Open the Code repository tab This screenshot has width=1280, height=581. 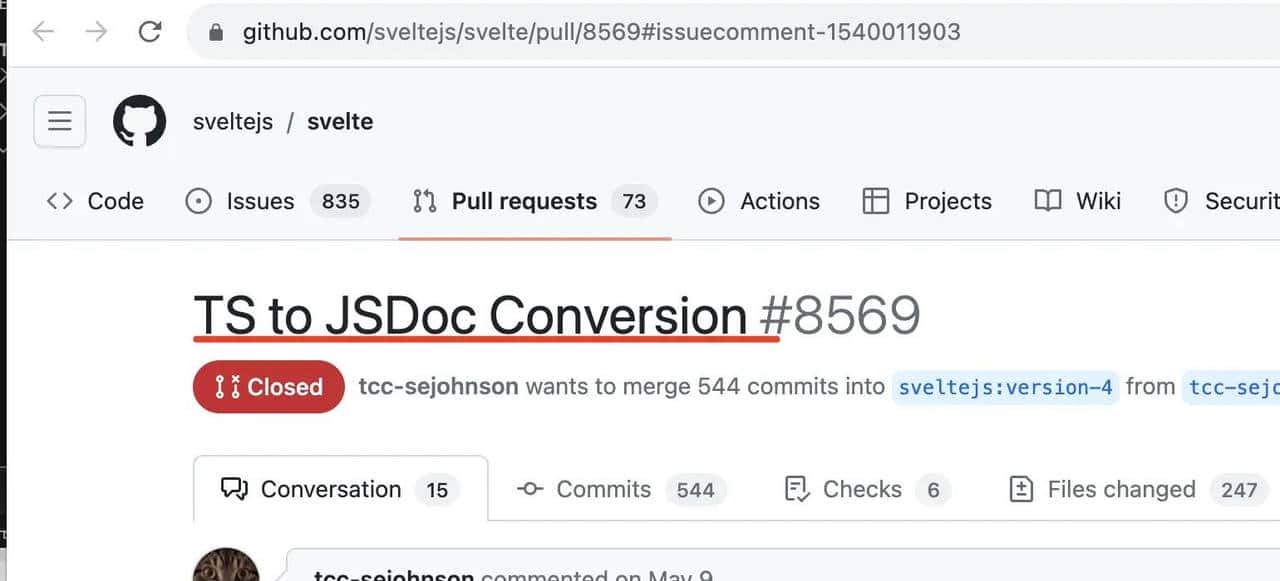[x=96, y=201]
